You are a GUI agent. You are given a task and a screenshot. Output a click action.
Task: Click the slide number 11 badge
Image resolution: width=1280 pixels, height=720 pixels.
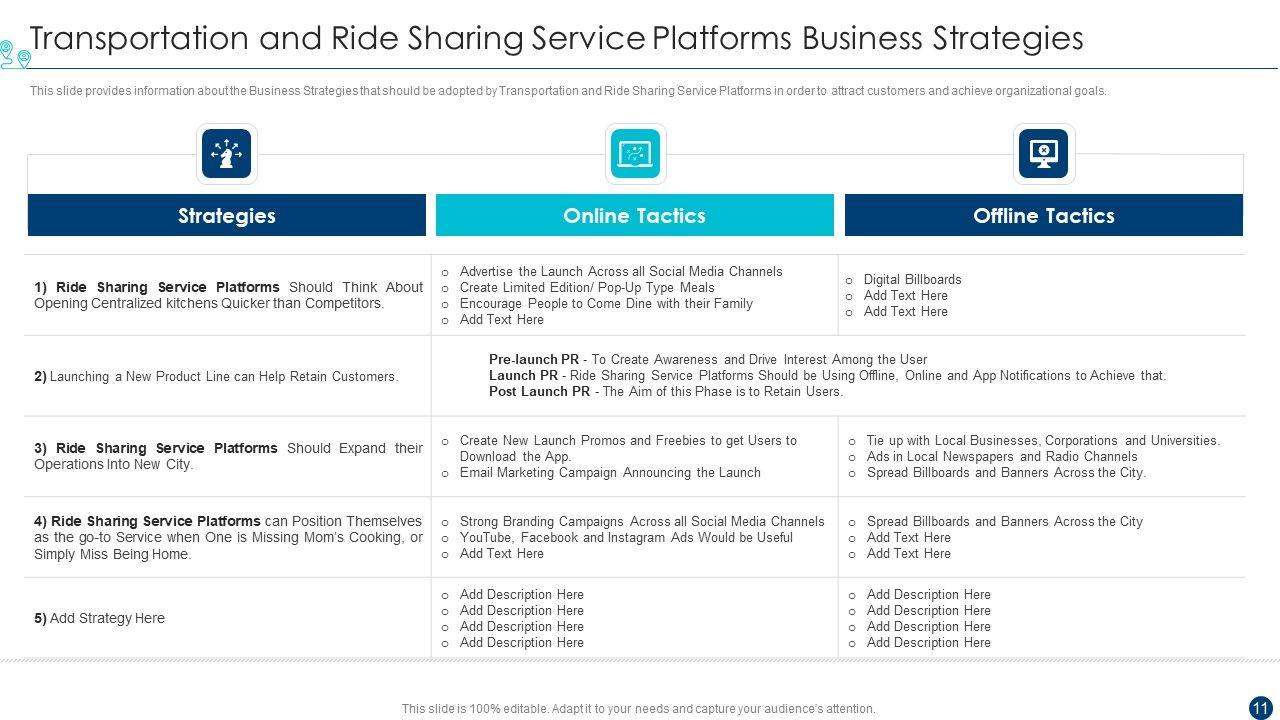coord(1260,708)
